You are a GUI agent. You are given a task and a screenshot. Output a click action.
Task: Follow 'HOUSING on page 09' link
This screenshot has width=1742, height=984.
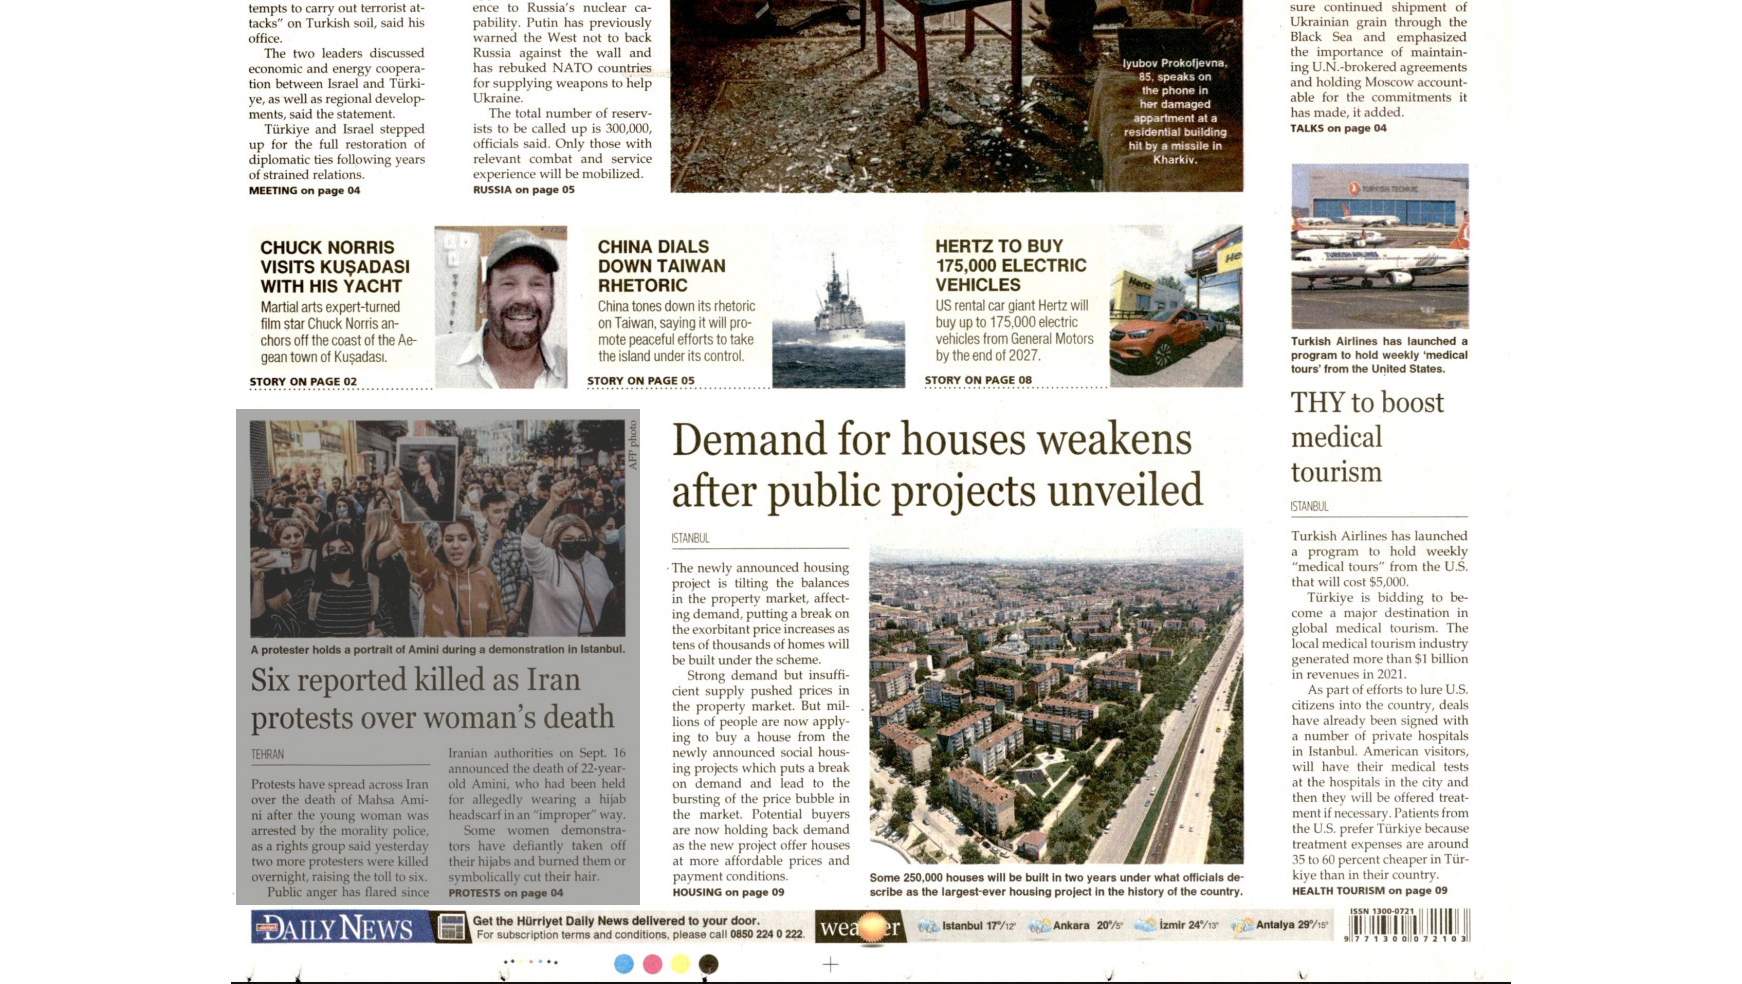pos(728,892)
